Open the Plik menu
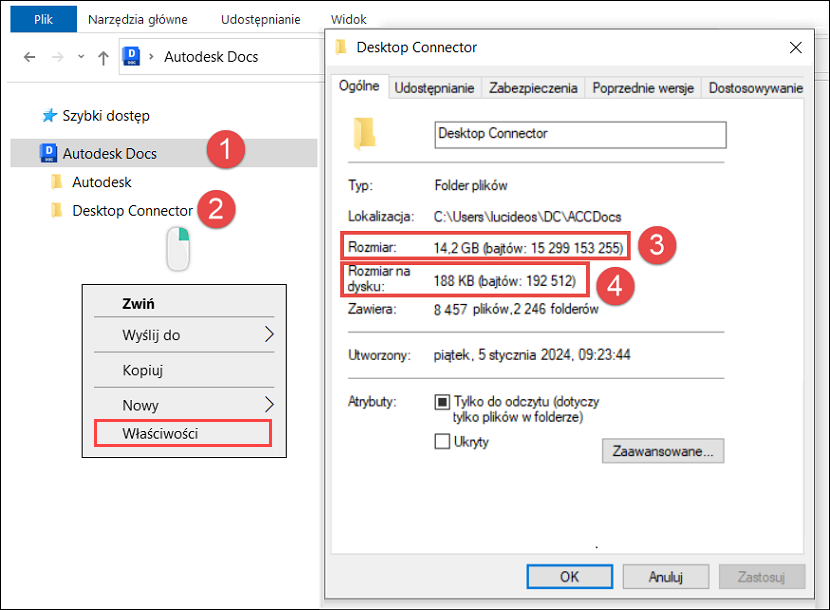 tap(43, 20)
